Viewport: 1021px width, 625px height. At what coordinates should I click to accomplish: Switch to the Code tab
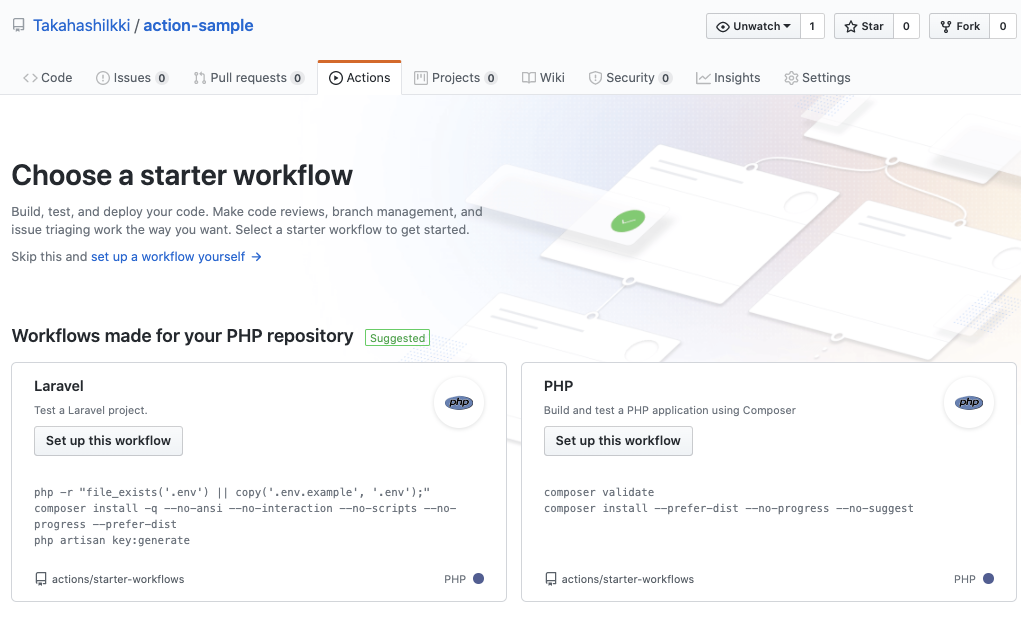48,77
